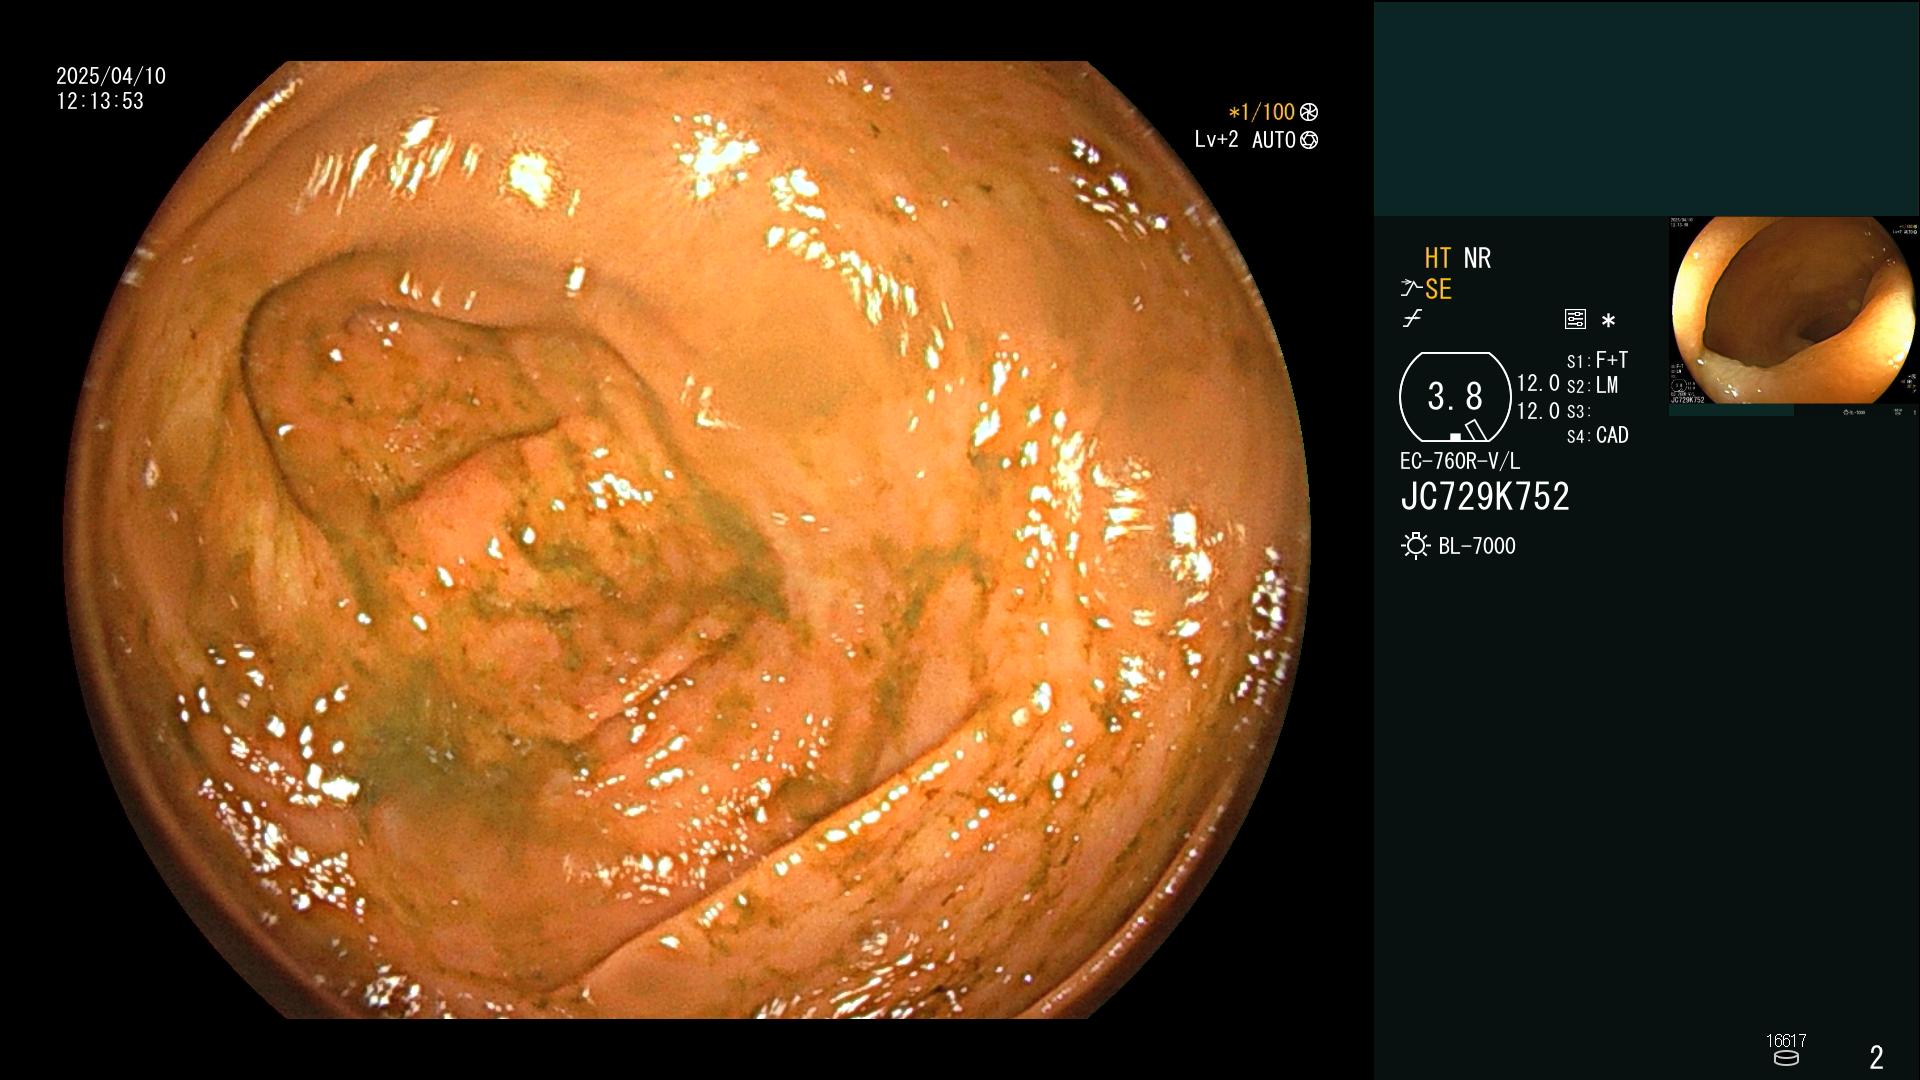
Task: Click the scope model EC-760R-V/L text
Action: click(1460, 461)
